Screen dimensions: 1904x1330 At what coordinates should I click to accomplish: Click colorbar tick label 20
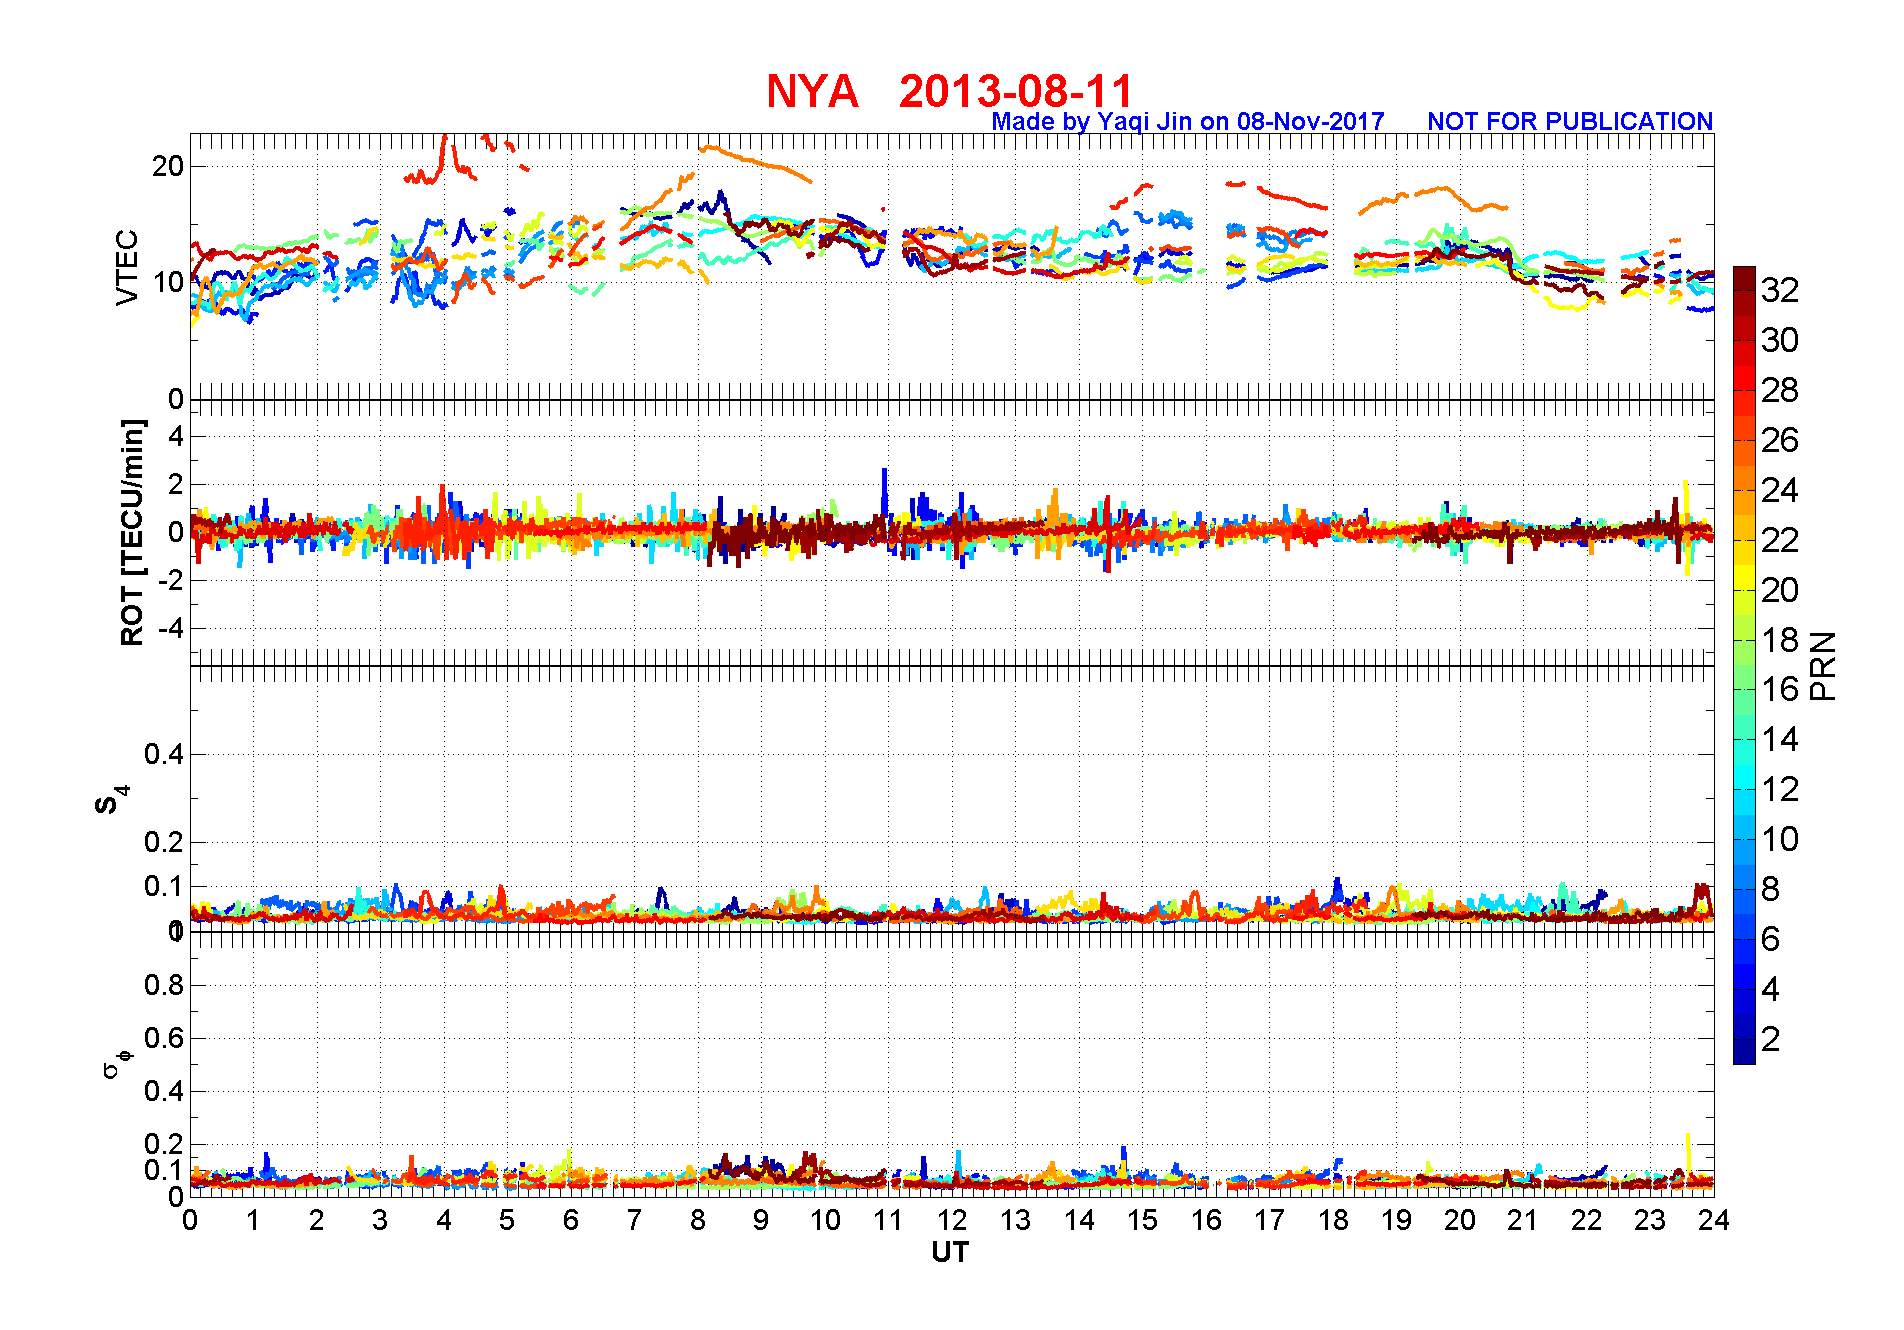[1780, 590]
